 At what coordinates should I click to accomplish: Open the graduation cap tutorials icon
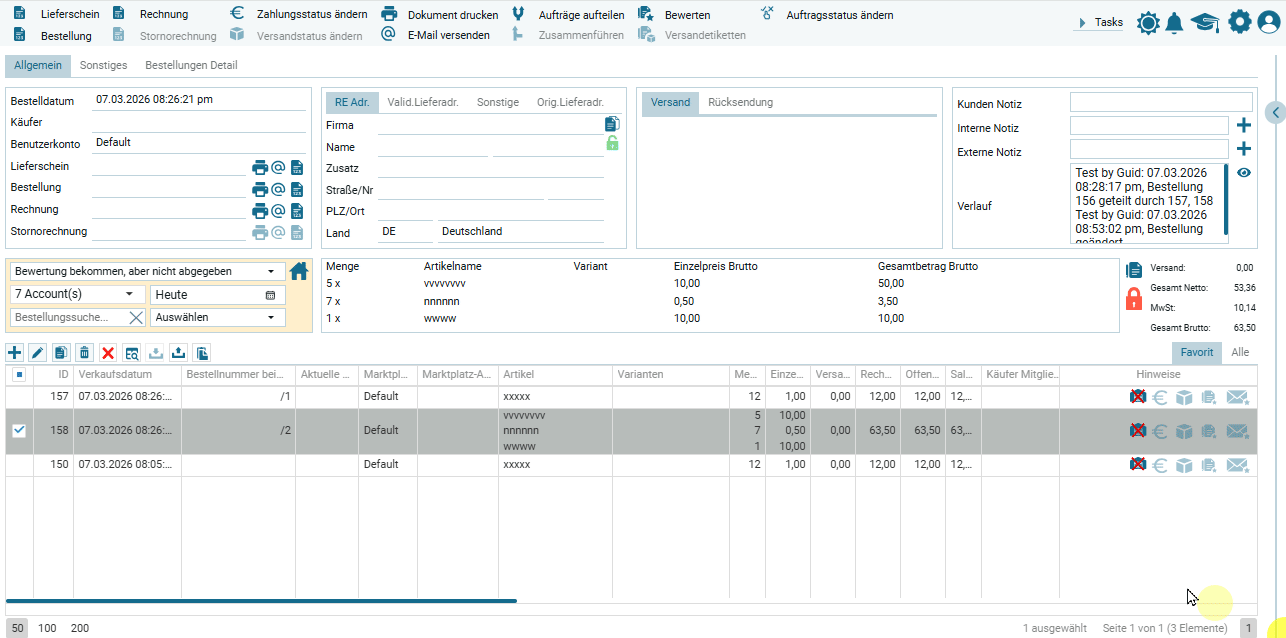[1205, 23]
